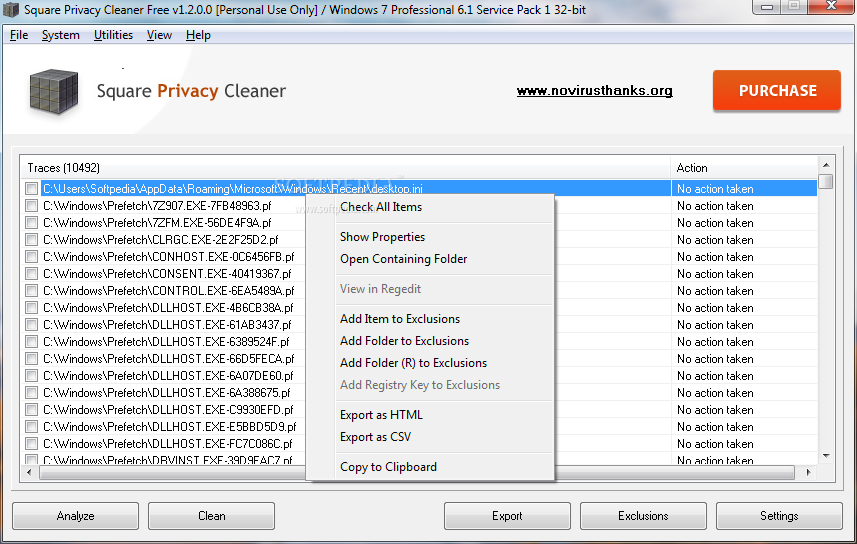Click the vertical scrollbar down arrow
This screenshot has width=857, height=544.
pyautogui.click(x=826, y=455)
